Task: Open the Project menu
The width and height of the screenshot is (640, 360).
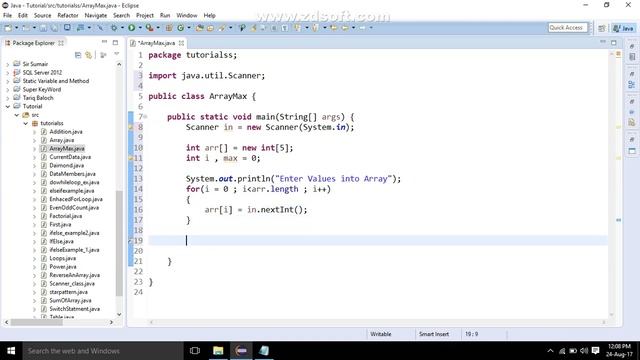Action: (145, 16)
